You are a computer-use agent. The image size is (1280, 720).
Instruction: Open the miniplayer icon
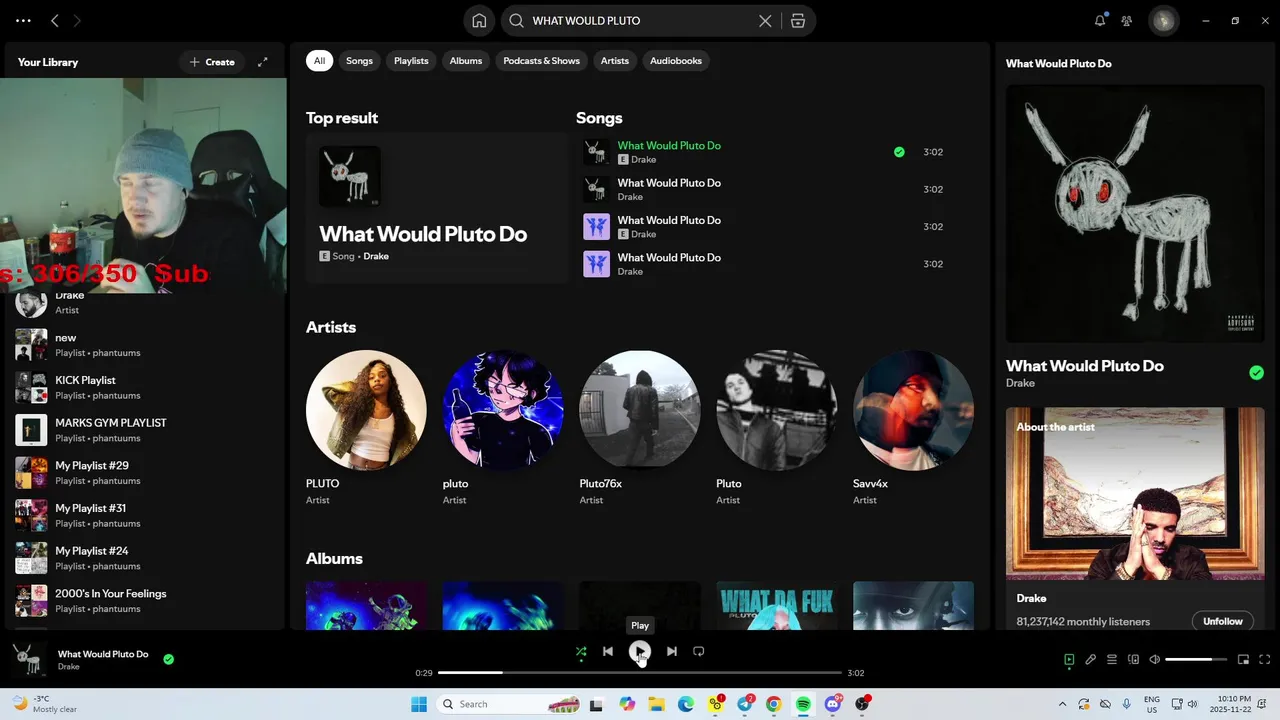(x=1243, y=660)
